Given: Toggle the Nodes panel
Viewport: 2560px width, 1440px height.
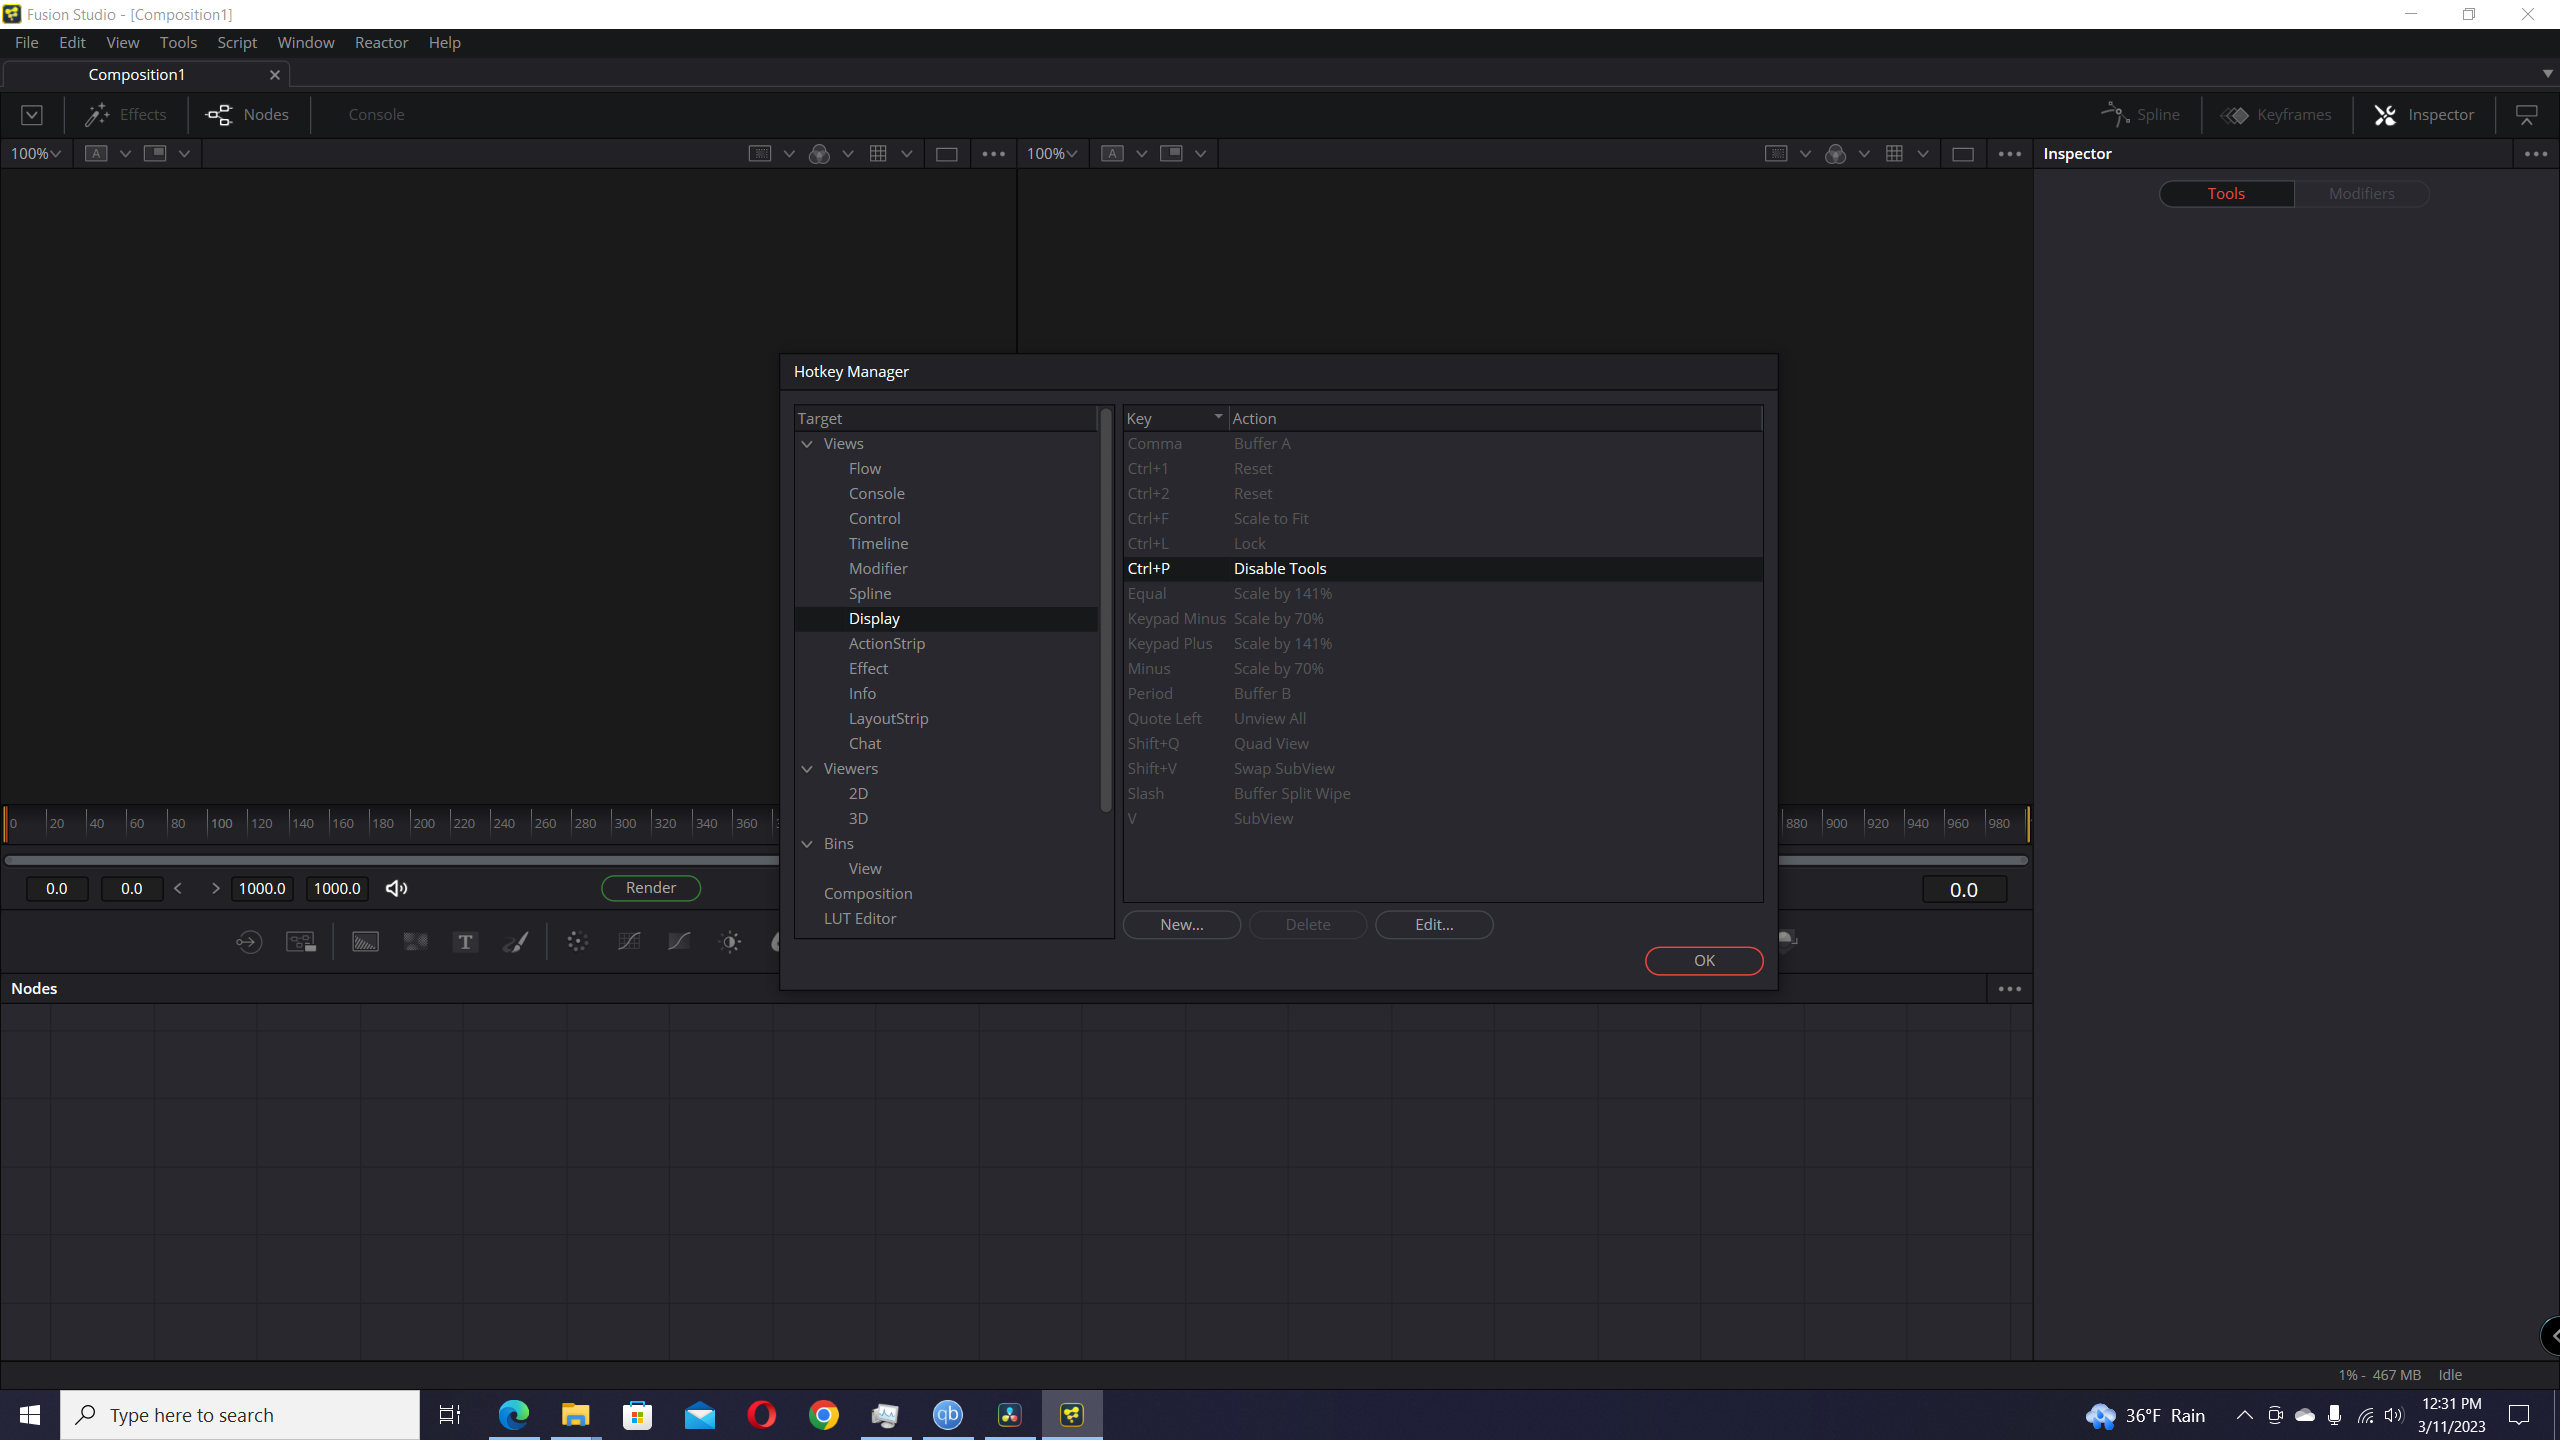Looking at the screenshot, I should (x=247, y=114).
